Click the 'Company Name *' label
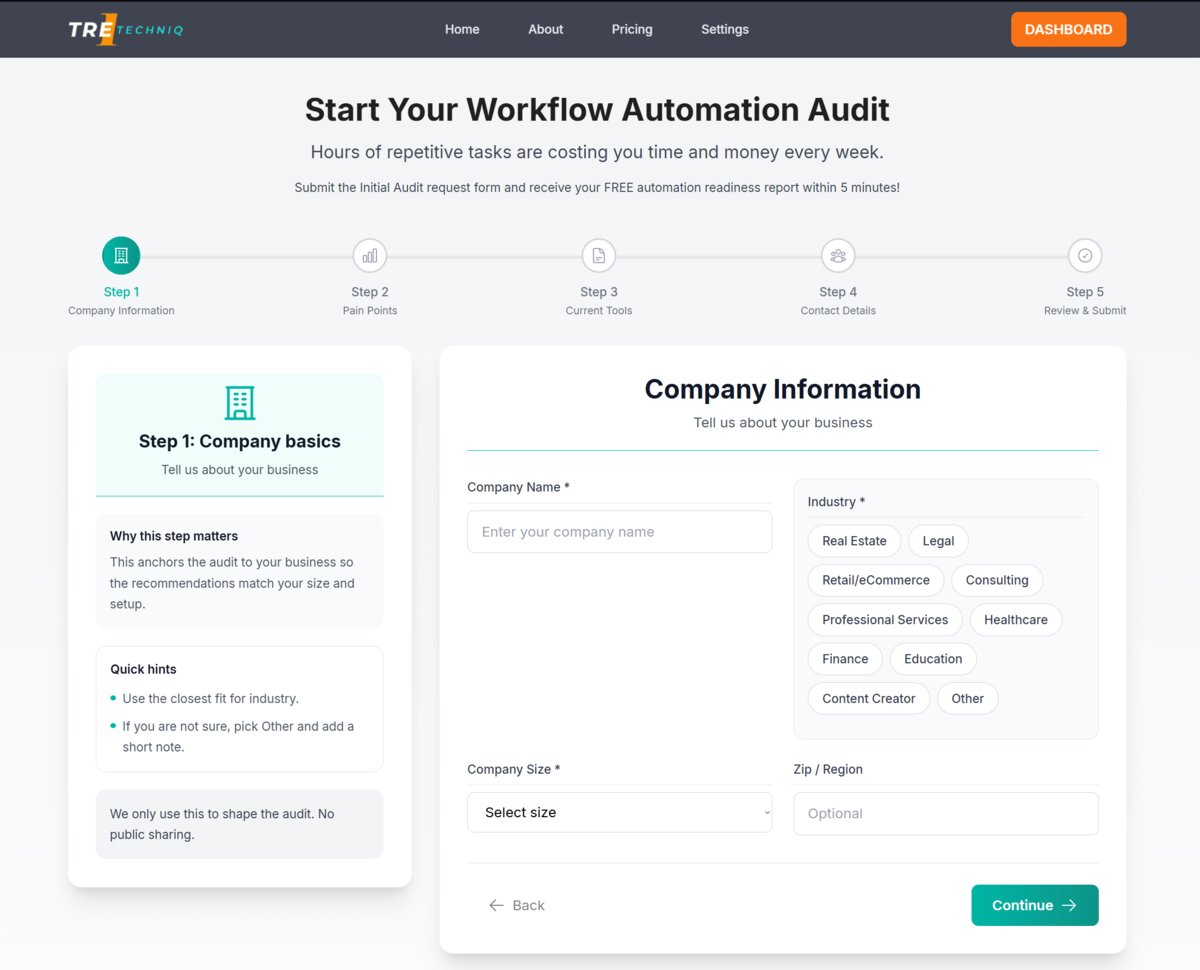This screenshot has width=1200, height=970. pyautogui.click(x=518, y=487)
